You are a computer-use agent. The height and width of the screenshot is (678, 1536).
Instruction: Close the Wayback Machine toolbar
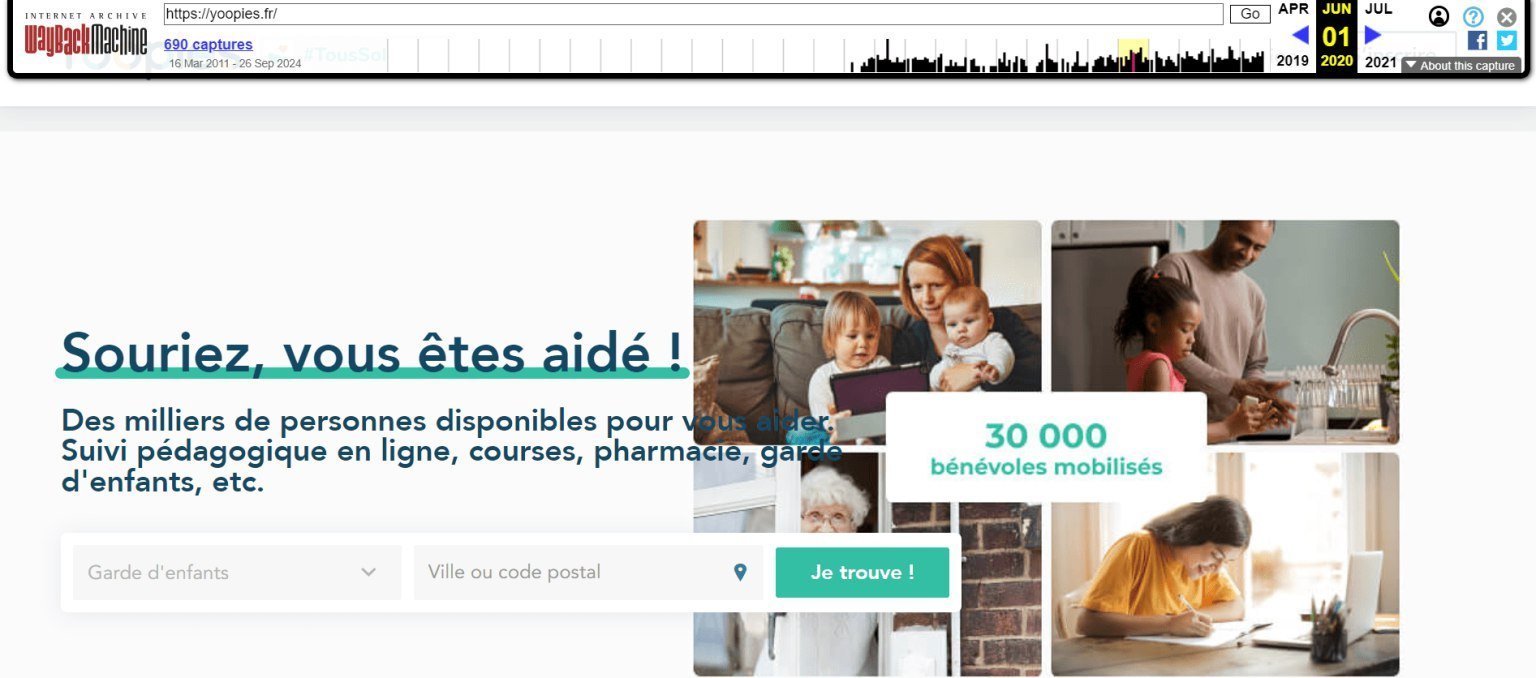[1507, 16]
